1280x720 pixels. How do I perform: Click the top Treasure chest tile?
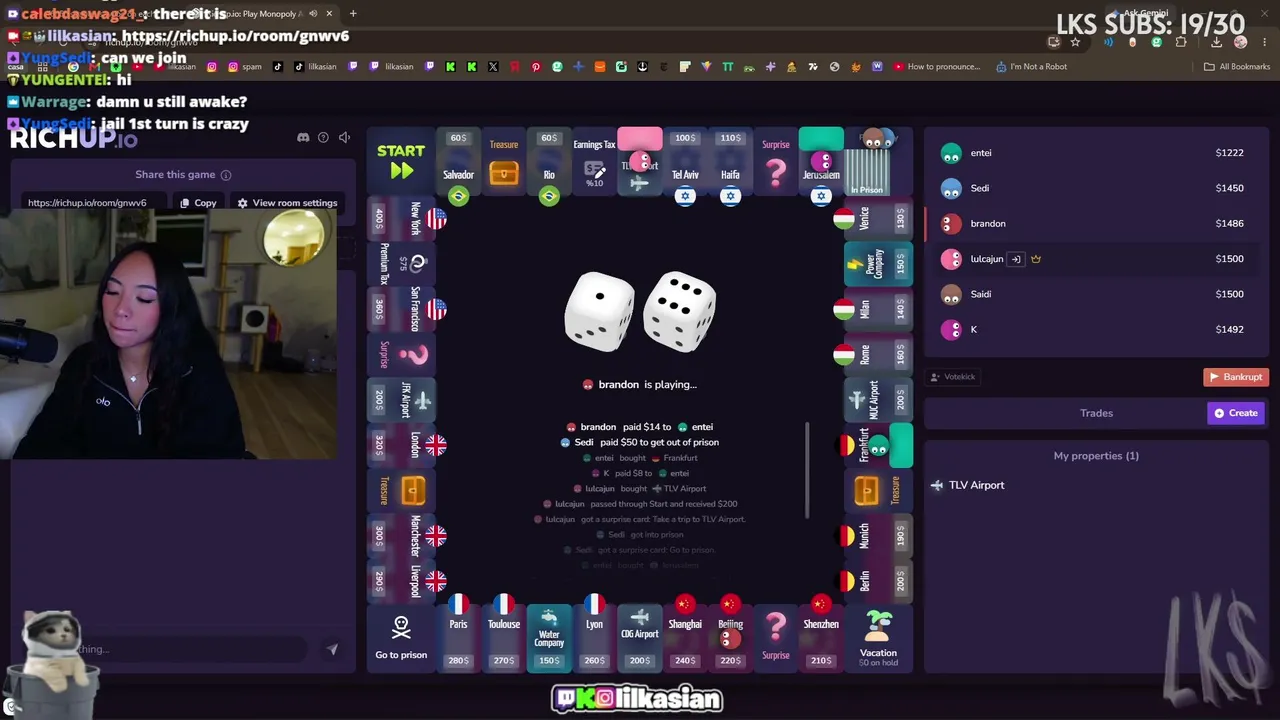[x=504, y=161]
